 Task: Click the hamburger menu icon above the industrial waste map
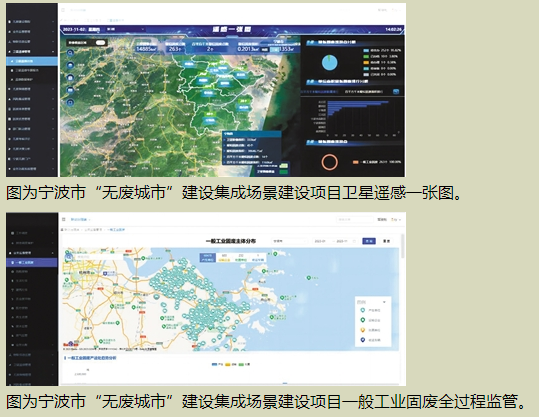64,219
